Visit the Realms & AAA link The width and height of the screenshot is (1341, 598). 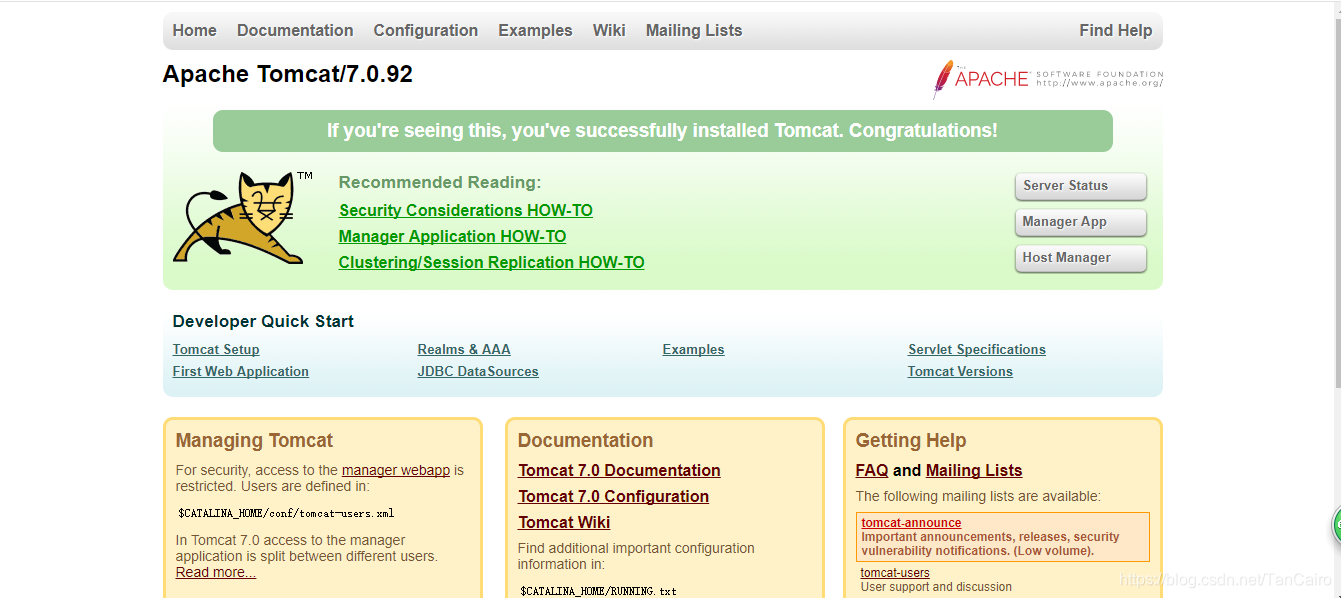tap(464, 349)
